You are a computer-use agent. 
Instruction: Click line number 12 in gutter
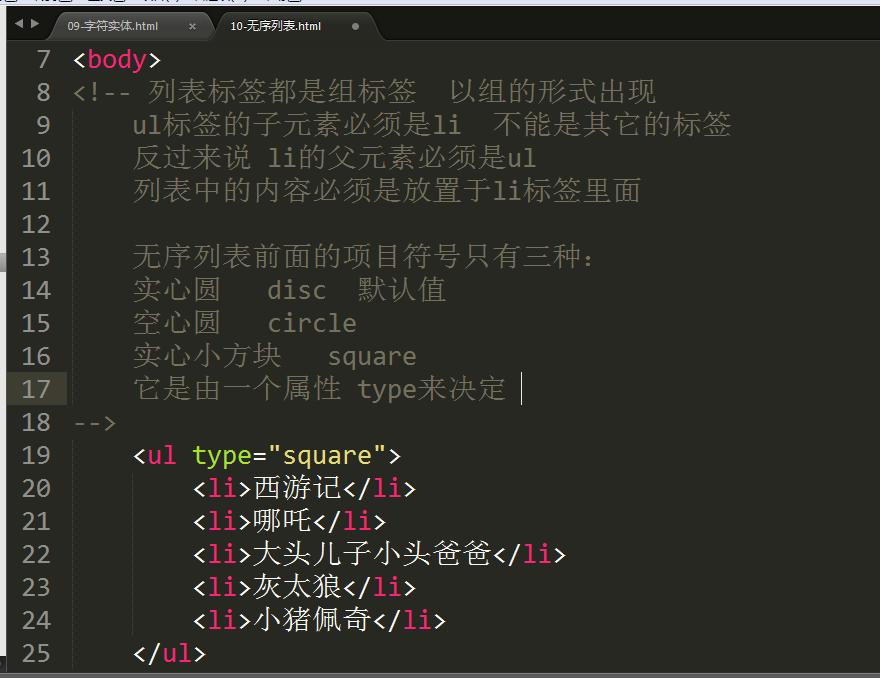pyautogui.click(x=36, y=225)
